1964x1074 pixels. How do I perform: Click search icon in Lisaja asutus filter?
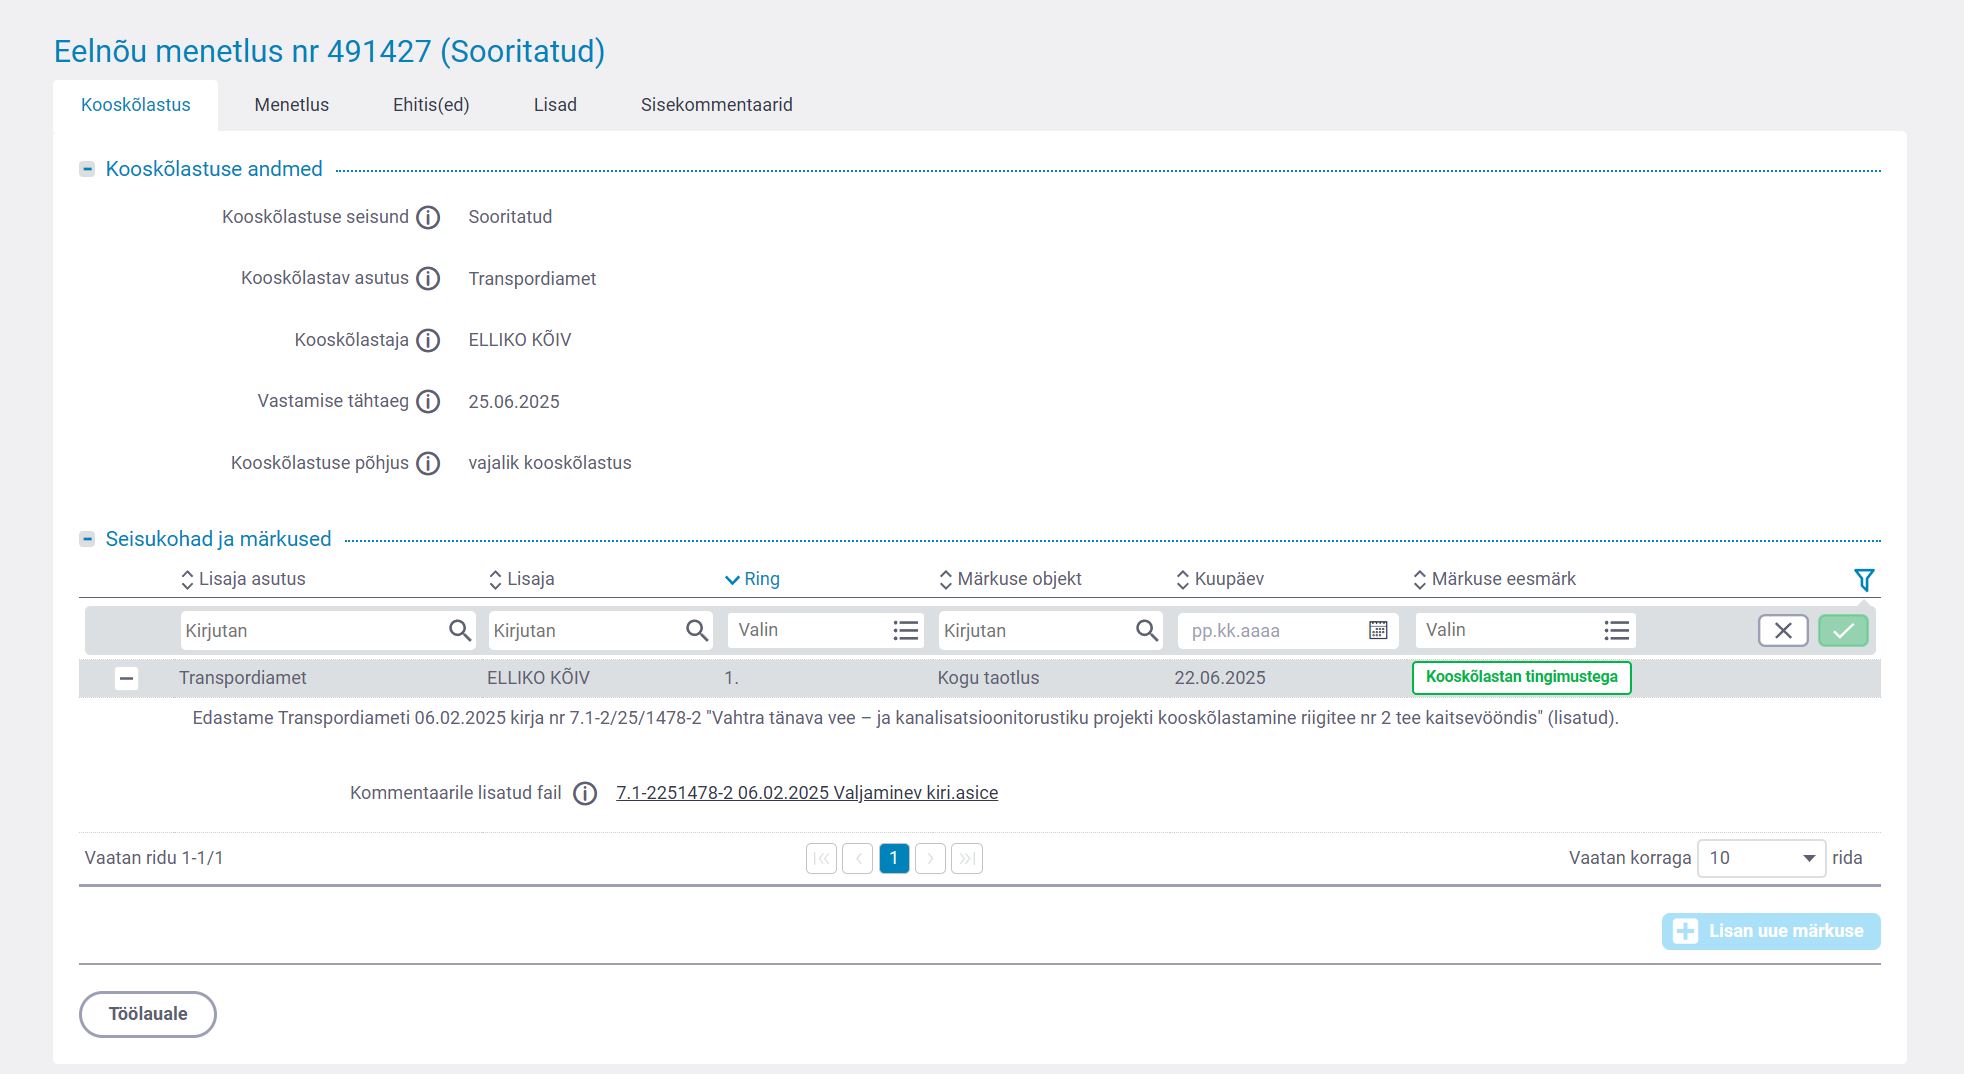[x=459, y=631]
